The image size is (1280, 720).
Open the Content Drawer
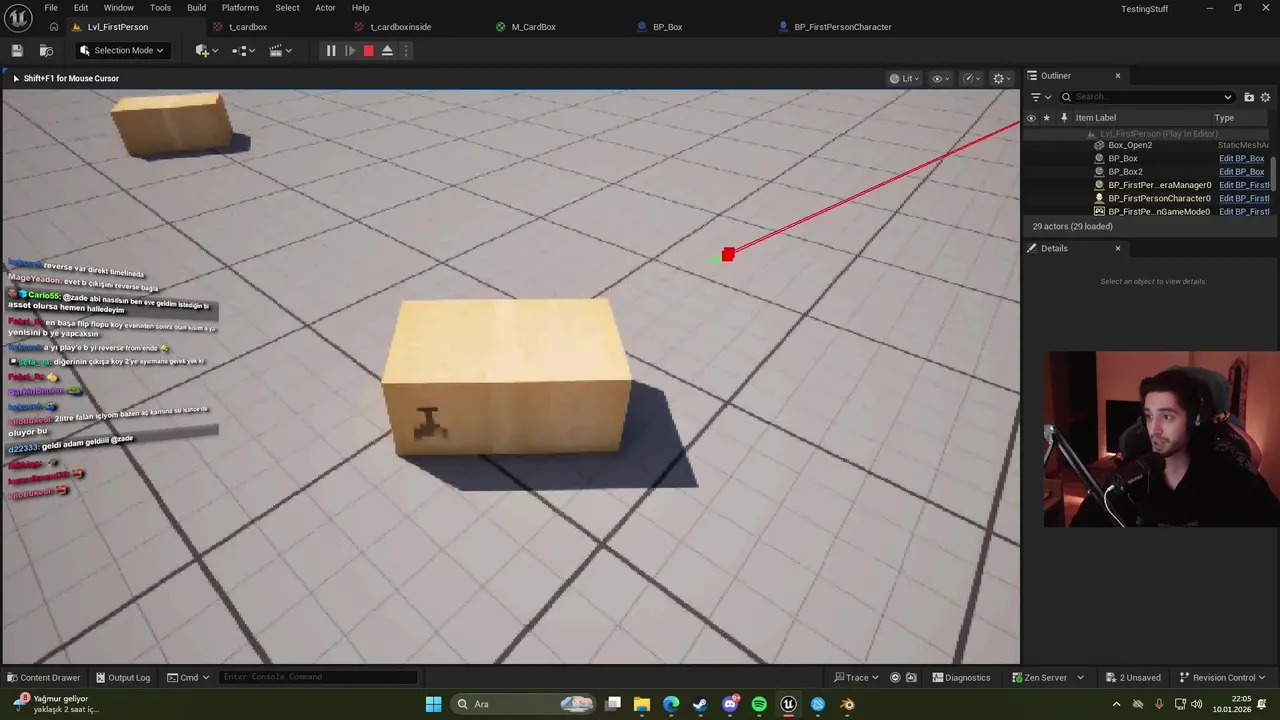pyautogui.click(x=43, y=677)
